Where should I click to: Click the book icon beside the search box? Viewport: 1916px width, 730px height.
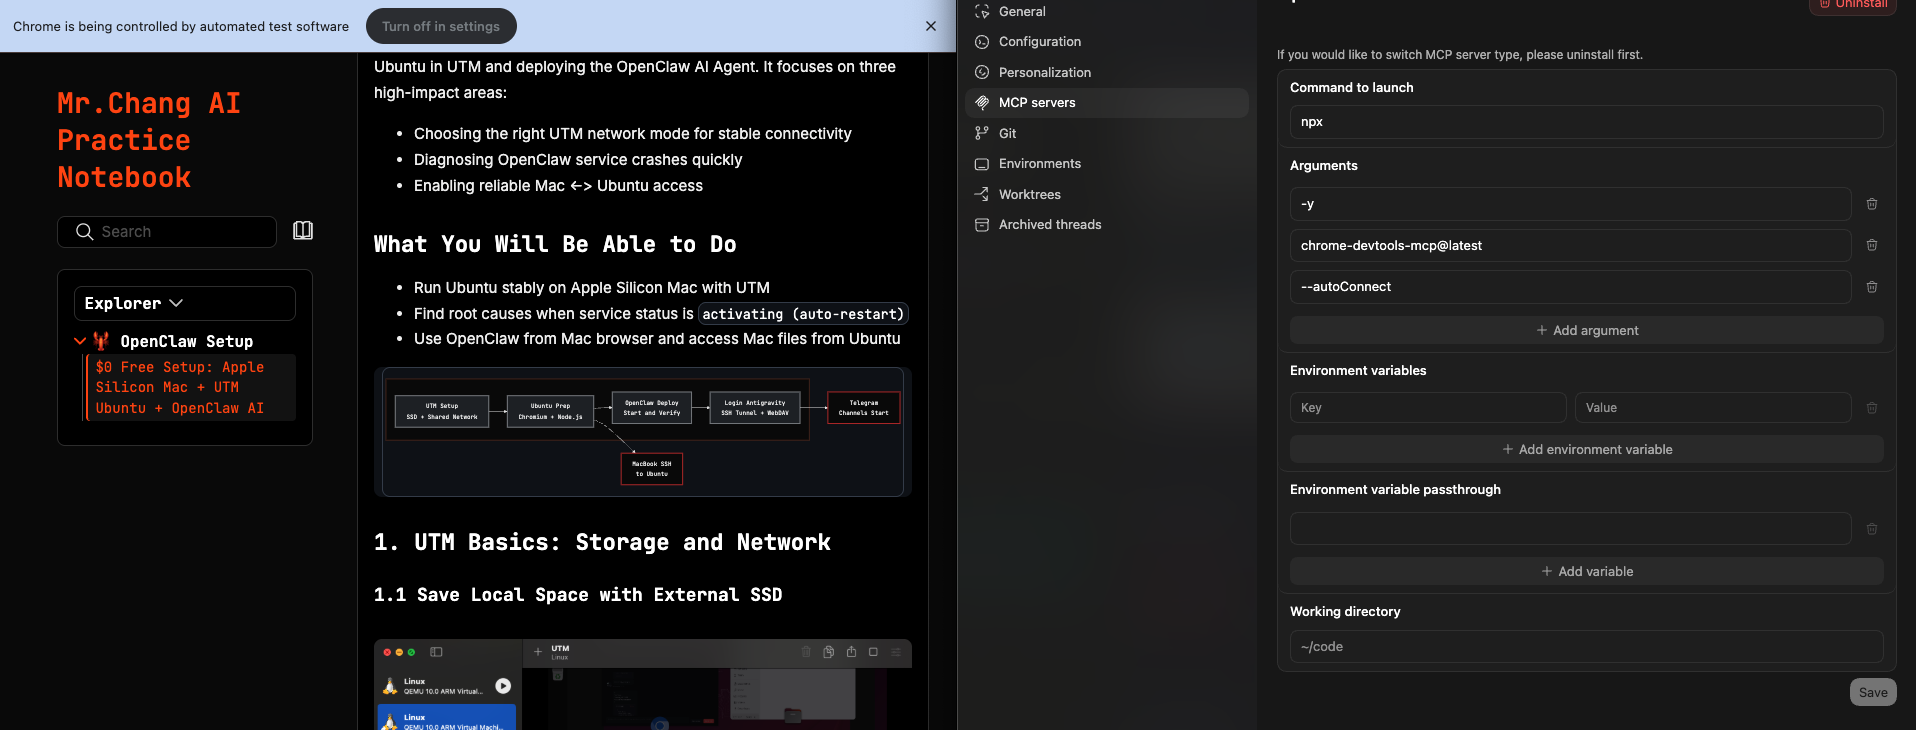click(303, 231)
